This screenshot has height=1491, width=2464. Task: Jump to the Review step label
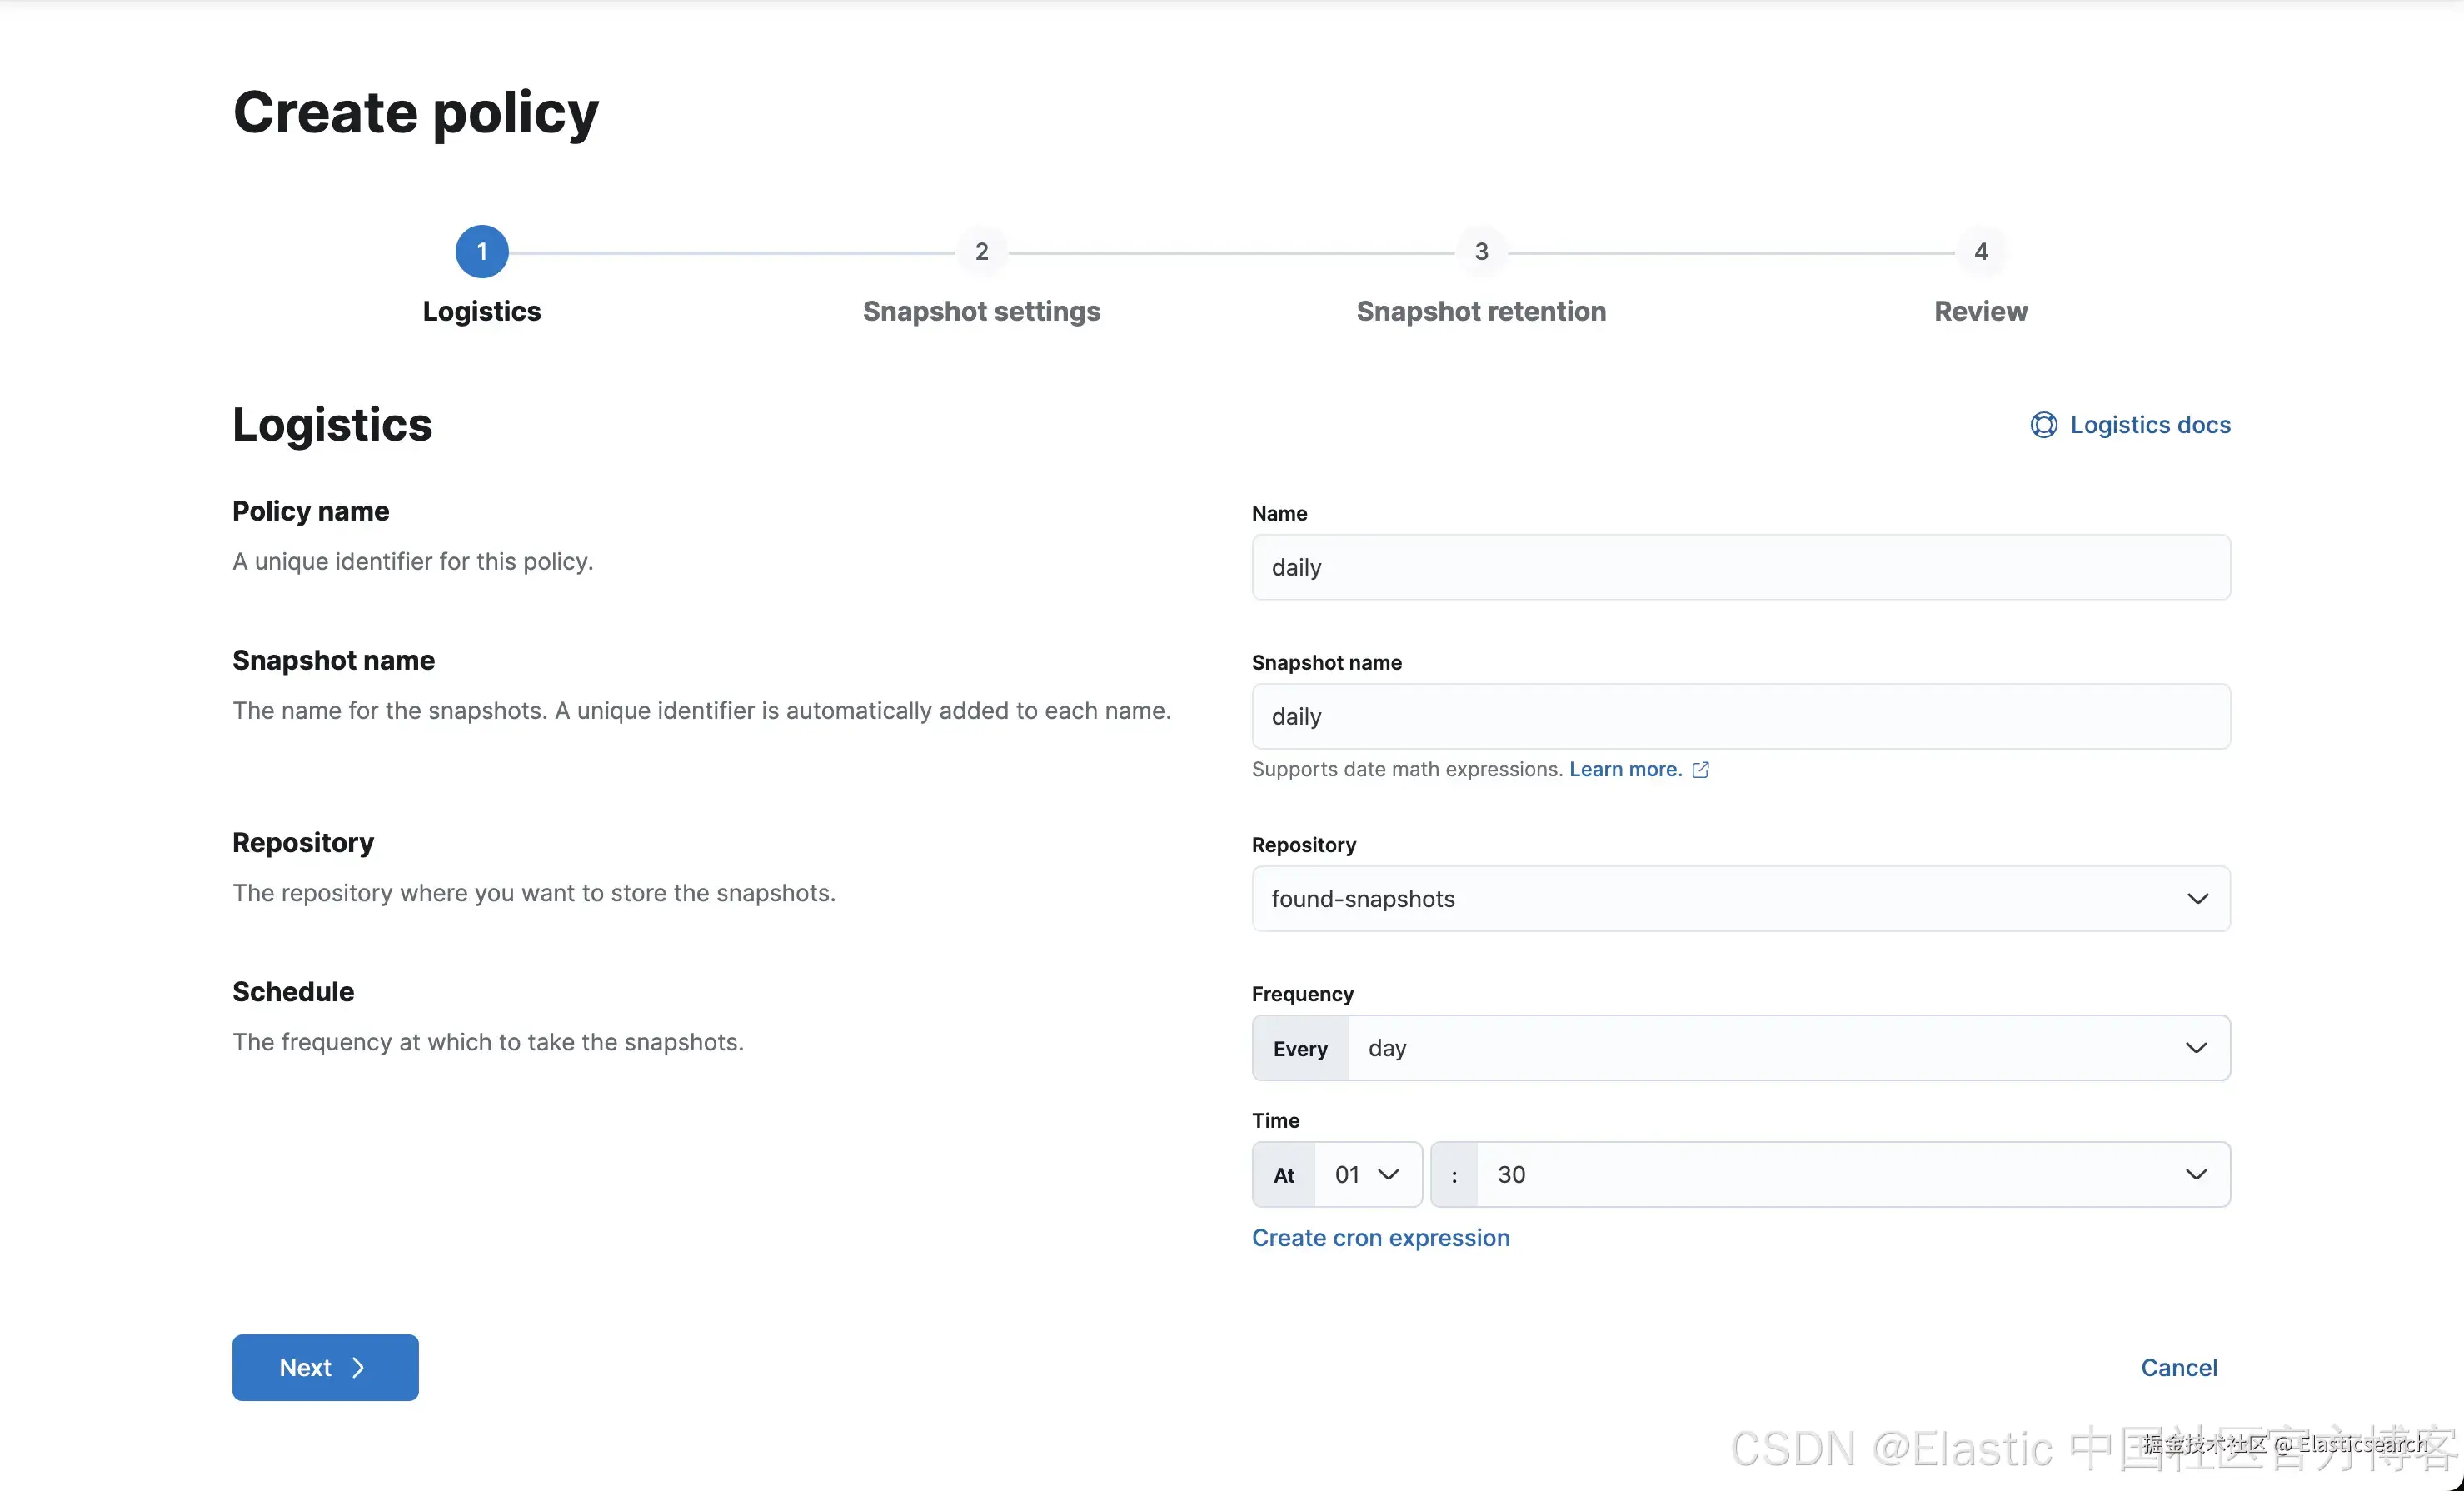(x=1980, y=311)
